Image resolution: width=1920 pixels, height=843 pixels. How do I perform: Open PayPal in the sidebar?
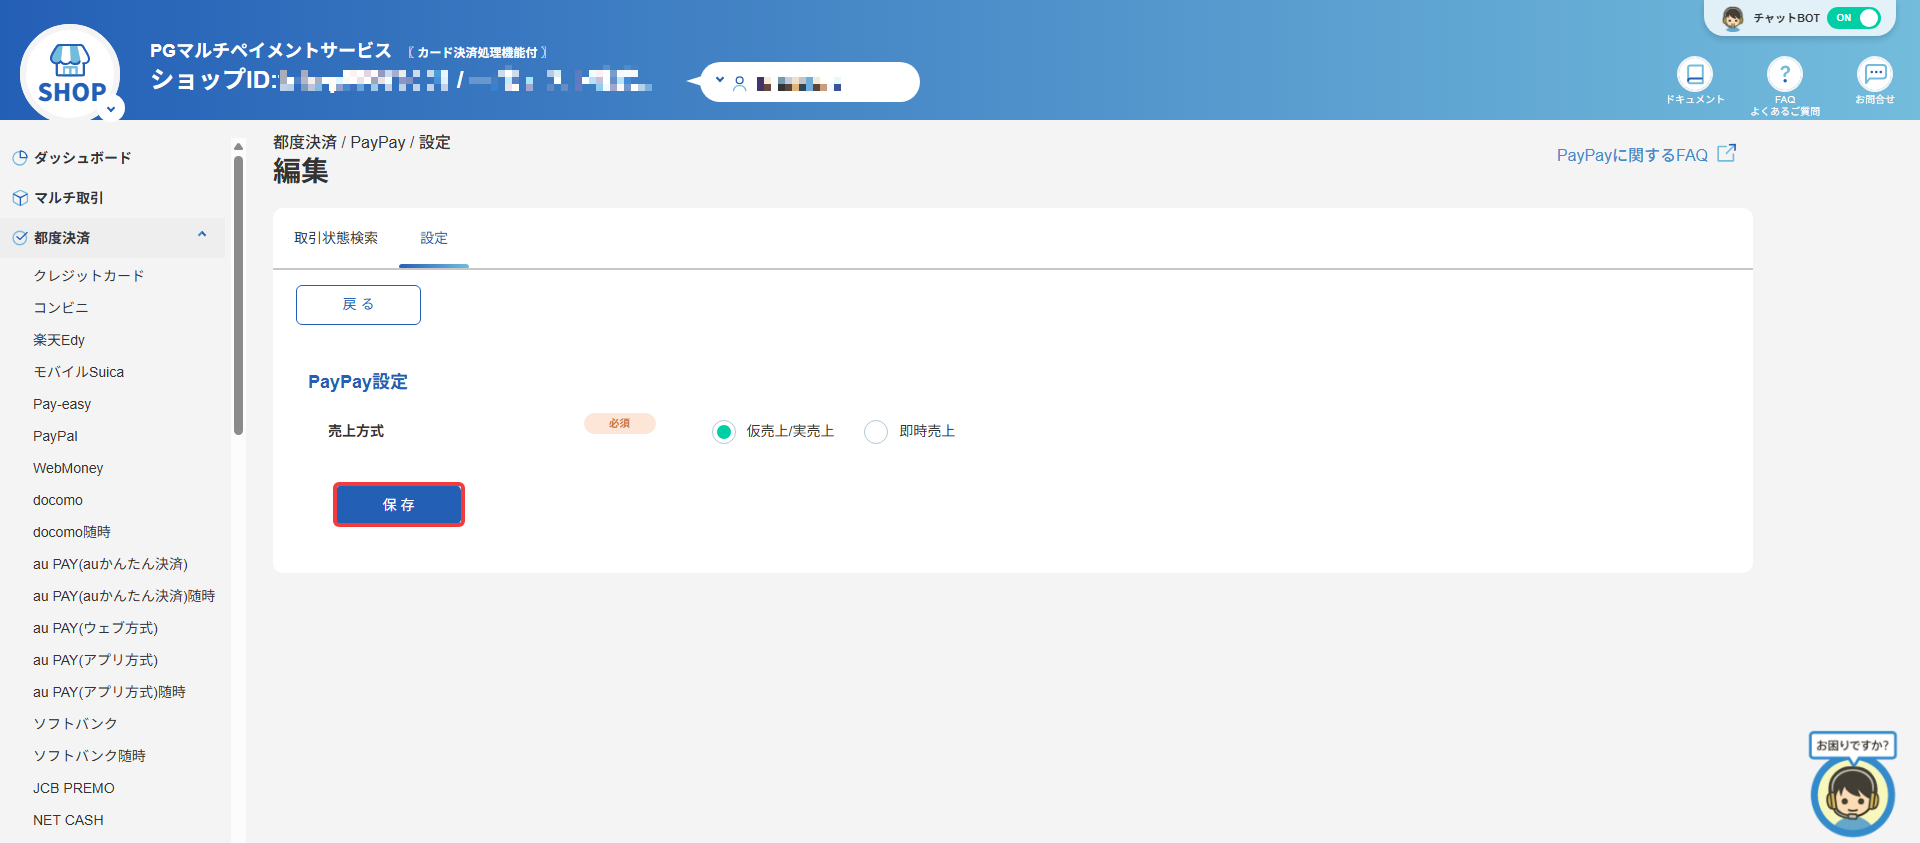pyautogui.click(x=55, y=436)
